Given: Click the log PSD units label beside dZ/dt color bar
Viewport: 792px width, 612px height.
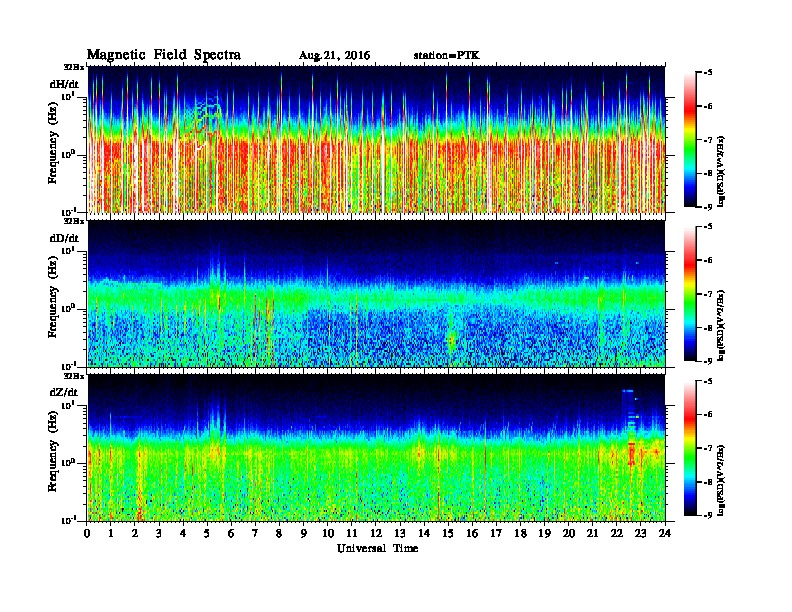Looking at the screenshot, I should click(722, 480).
